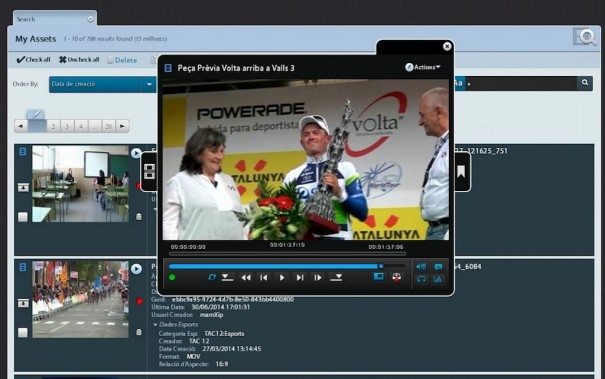Jump to the next frame
The height and width of the screenshot is (379, 605).
pos(300,277)
